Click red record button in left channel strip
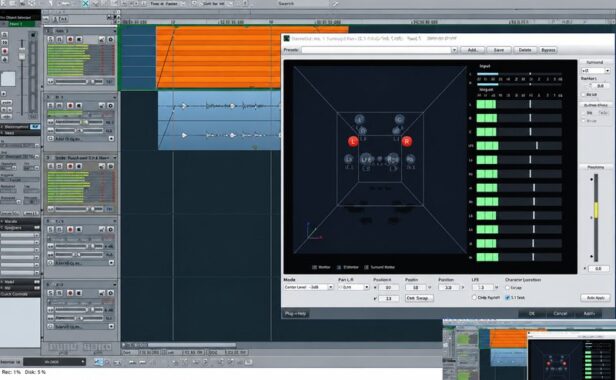This screenshot has height=380, width=616. click(5, 51)
